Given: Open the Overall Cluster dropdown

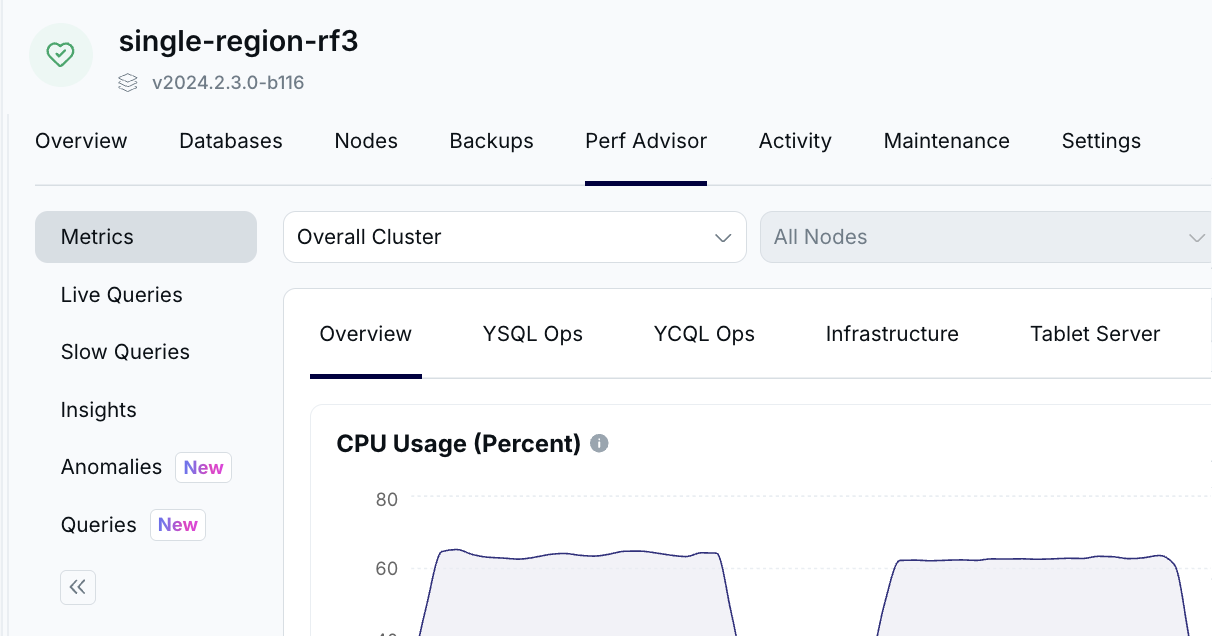Looking at the screenshot, I should (514, 237).
